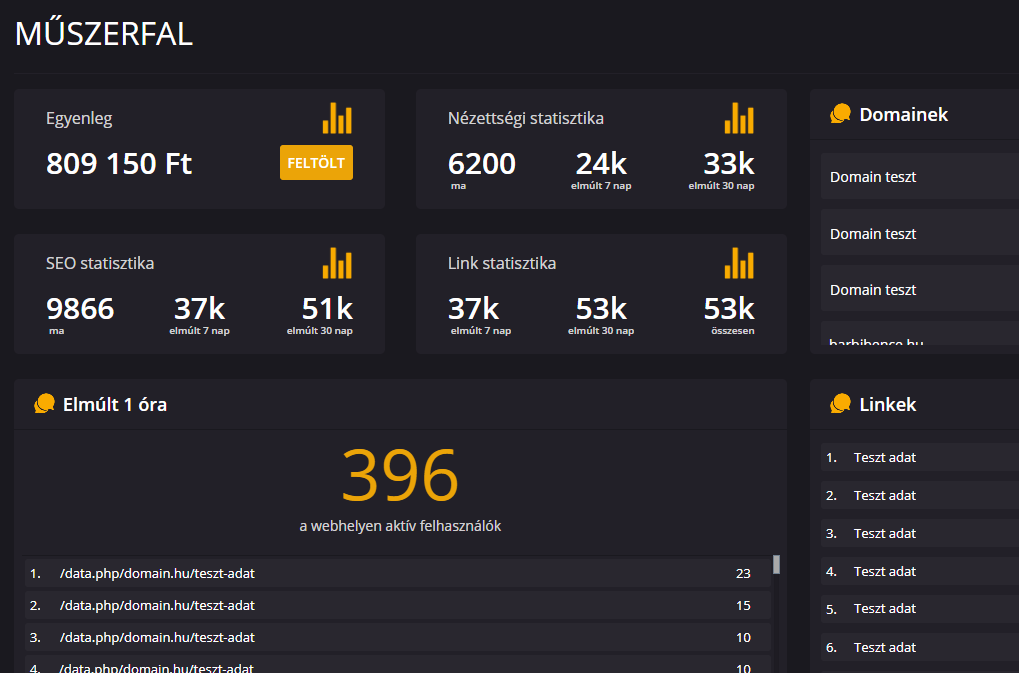Open row 2 /data.php/domain.hu/teszt-adat with count 15
The height and width of the screenshot is (673, 1019).
pyautogui.click(x=398, y=605)
